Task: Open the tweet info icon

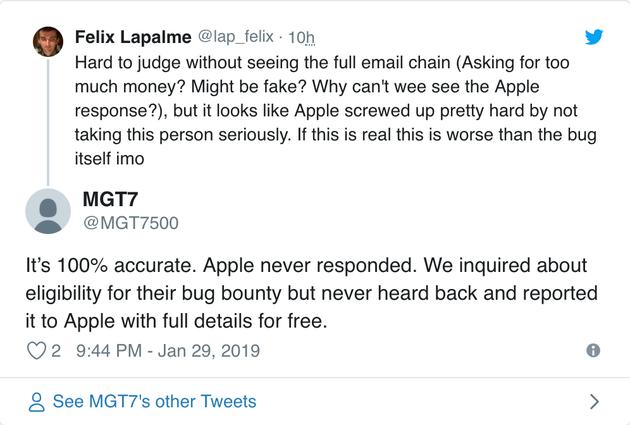Action: (x=593, y=351)
